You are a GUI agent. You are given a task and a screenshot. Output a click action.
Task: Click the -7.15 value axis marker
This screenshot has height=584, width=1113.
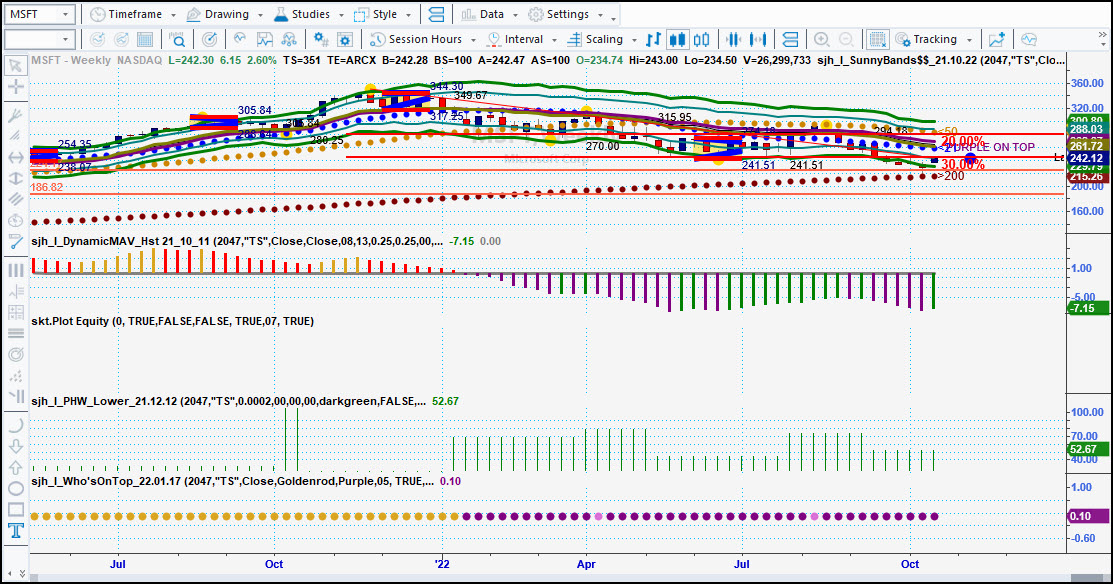1087,308
